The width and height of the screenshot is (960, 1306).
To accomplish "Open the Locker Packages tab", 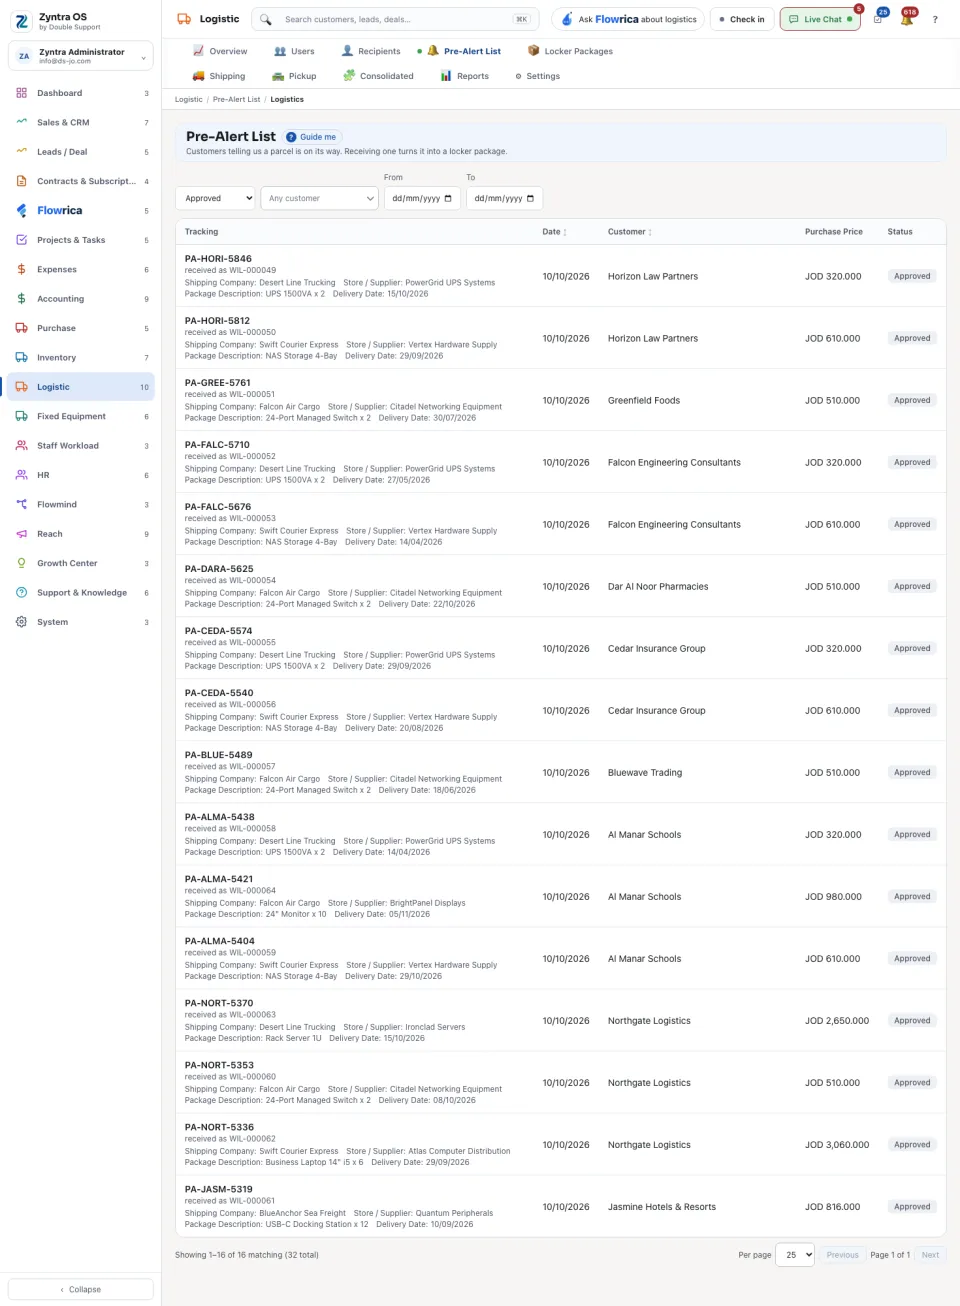I will (x=570, y=51).
